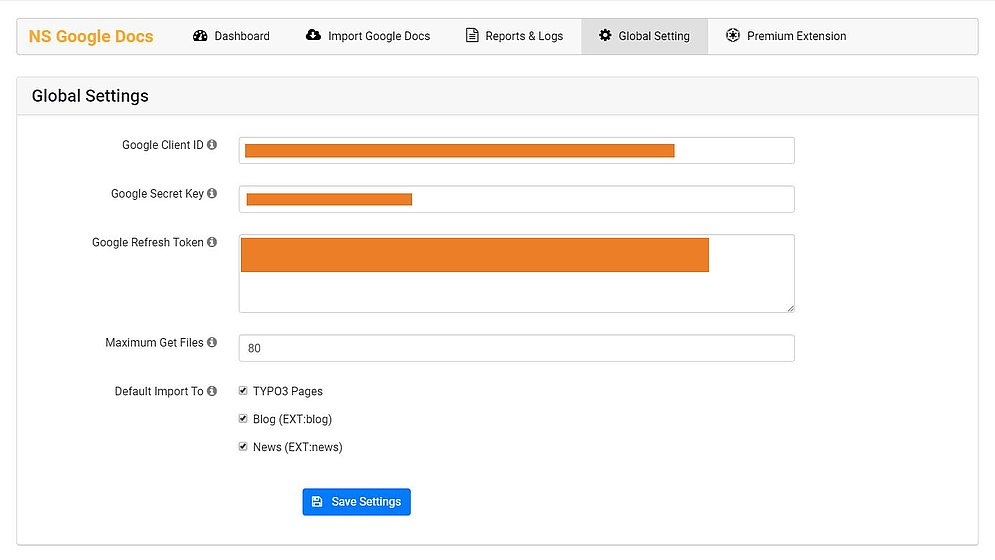Click info icon beside Default Import To

(x=212, y=391)
